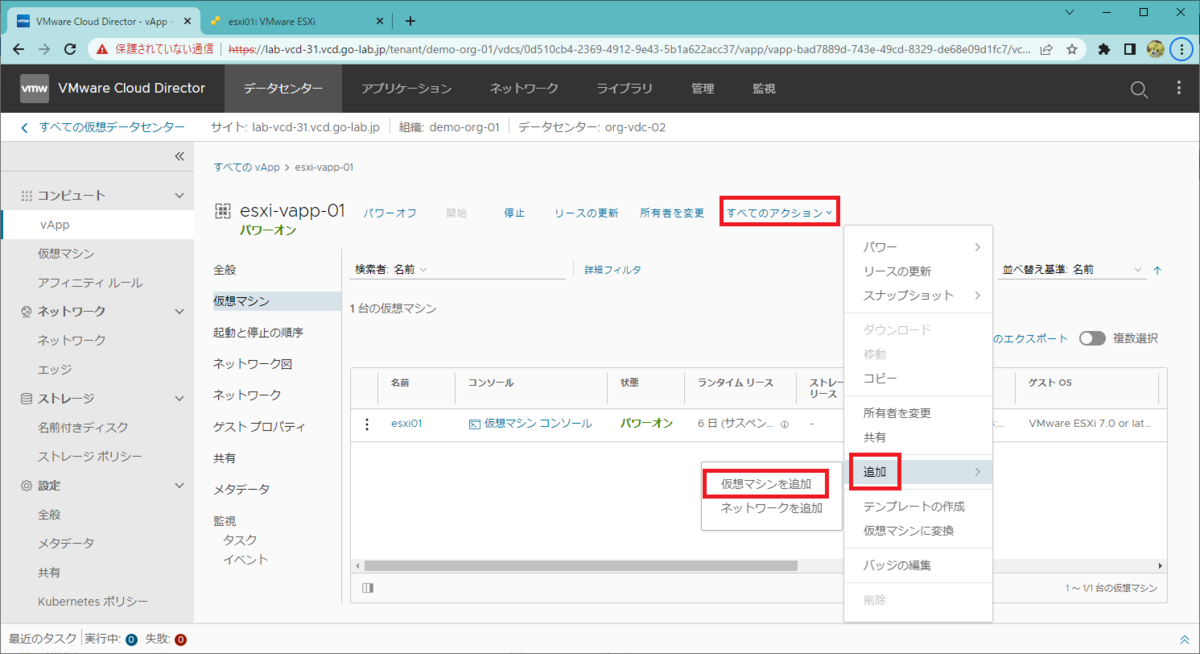Select ネットワークを追加 menu item
1200x654 pixels.
[x=771, y=508]
